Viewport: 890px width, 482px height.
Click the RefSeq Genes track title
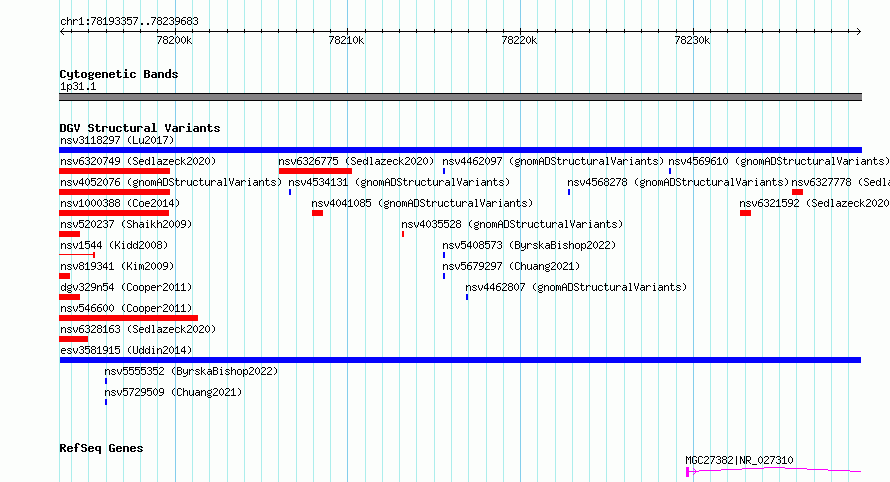click(x=101, y=448)
